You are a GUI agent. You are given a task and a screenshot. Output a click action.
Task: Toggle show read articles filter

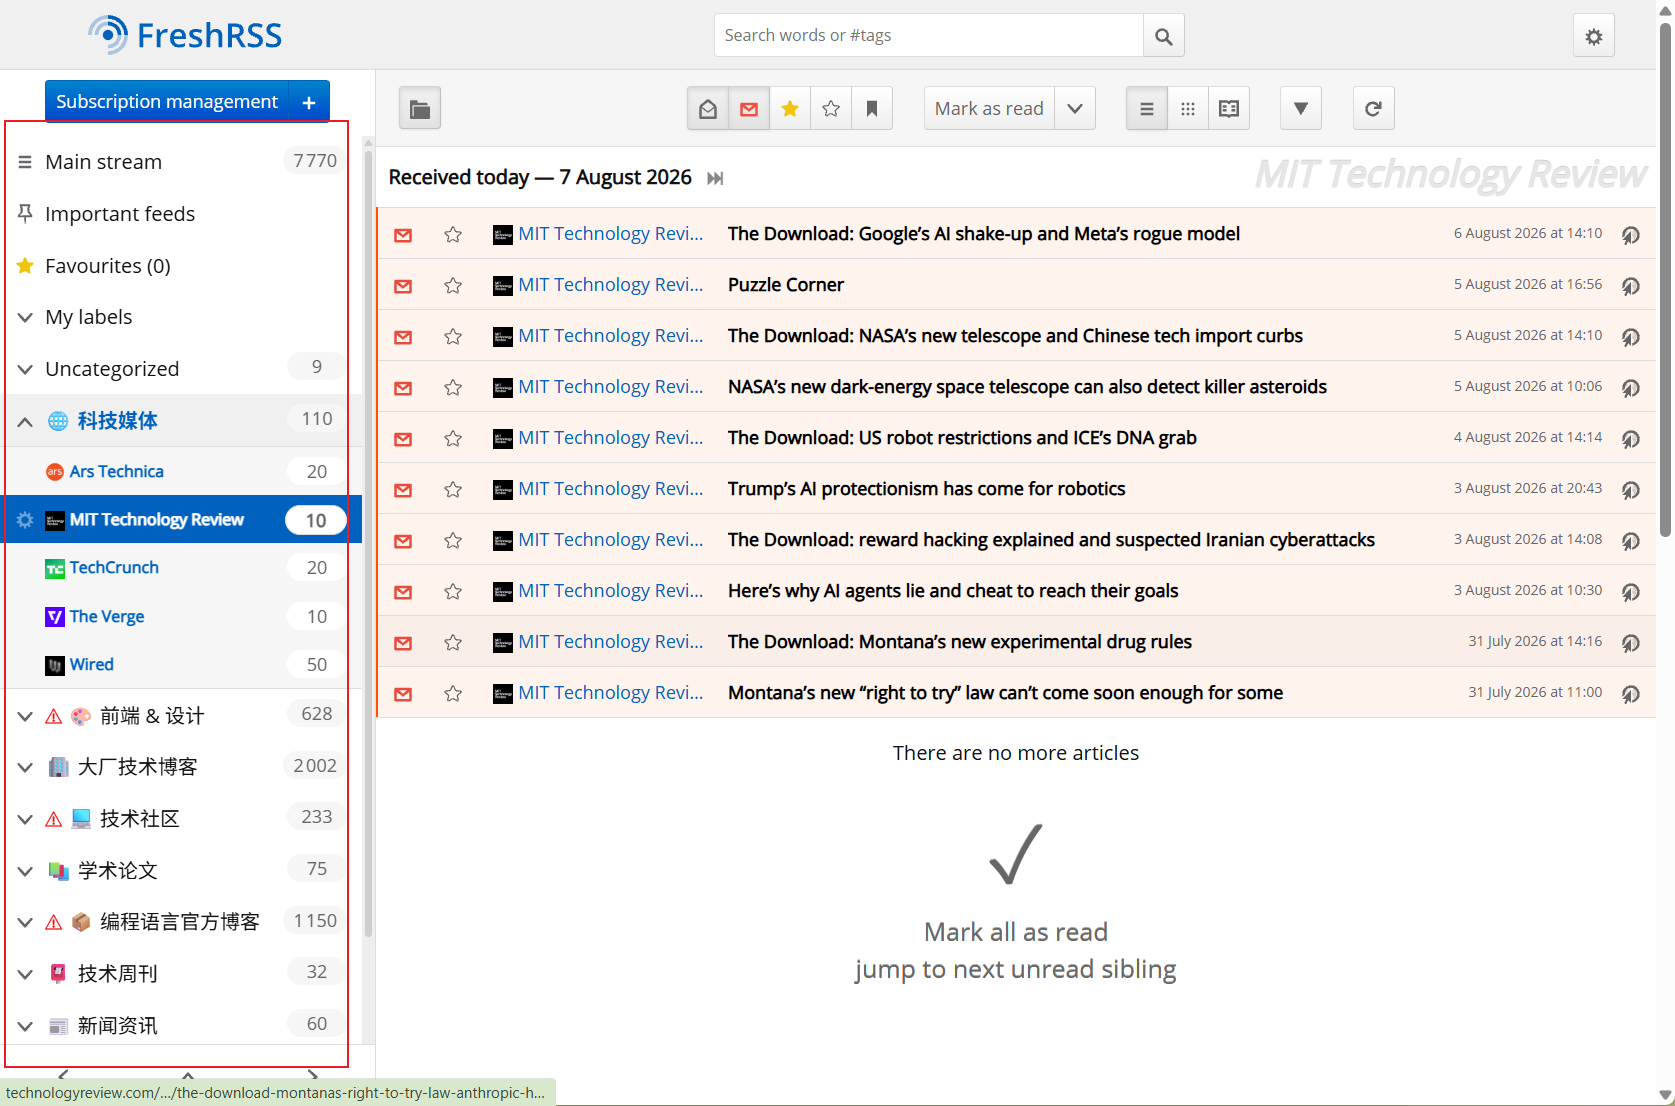click(x=708, y=109)
